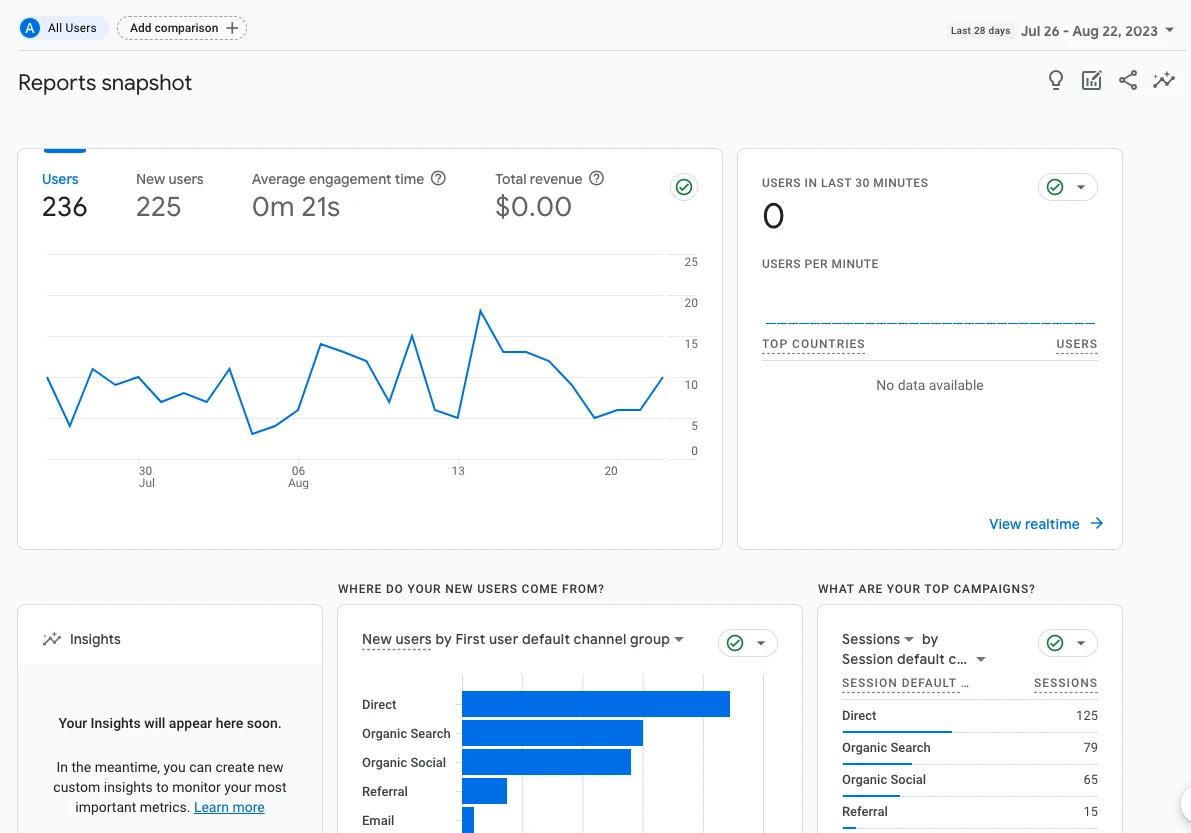This screenshot has height=833, width=1191.
Task: Open data quality dropdown on realtime card
Action: click(1080, 187)
